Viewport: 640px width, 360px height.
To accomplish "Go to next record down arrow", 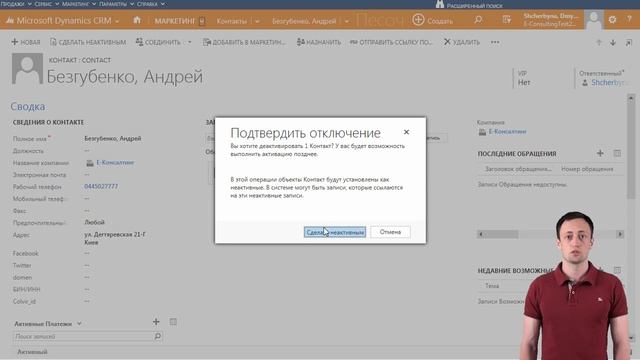I will click(613, 42).
